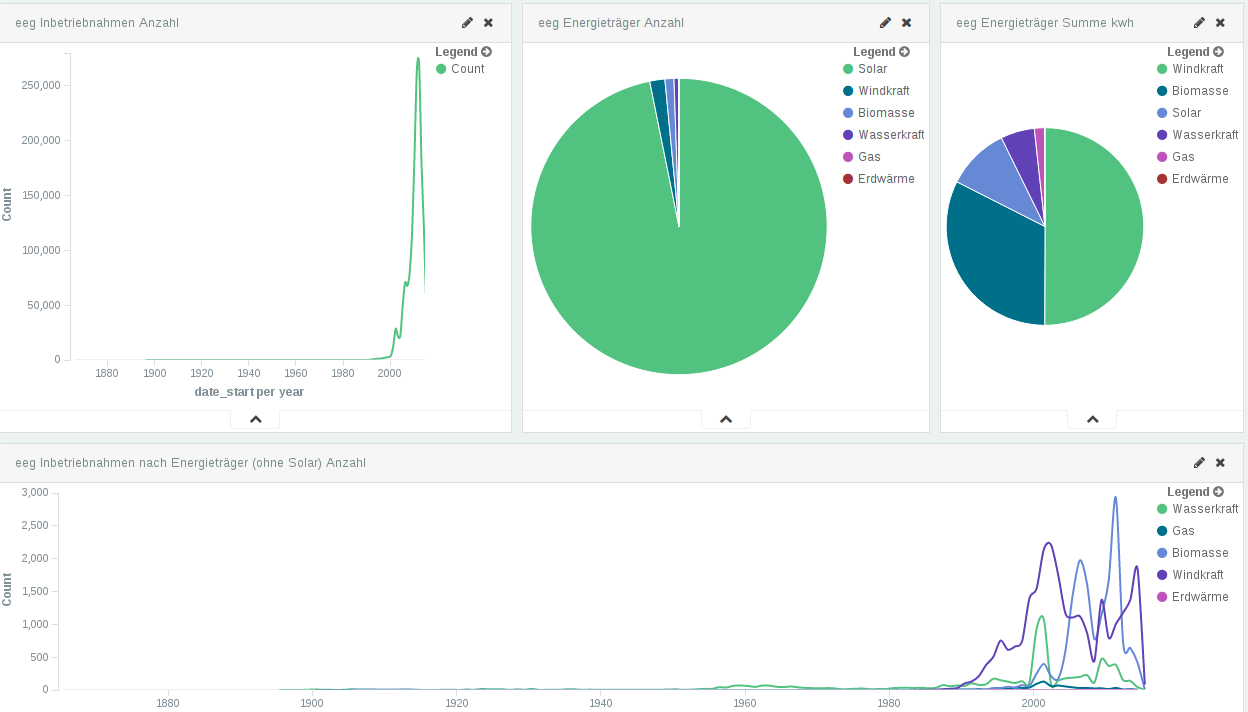Edit the eeg Inbetriebnahmen Anzahl panel
Image resolution: width=1248 pixels, height=712 pixels.
[x=467, y=22]
